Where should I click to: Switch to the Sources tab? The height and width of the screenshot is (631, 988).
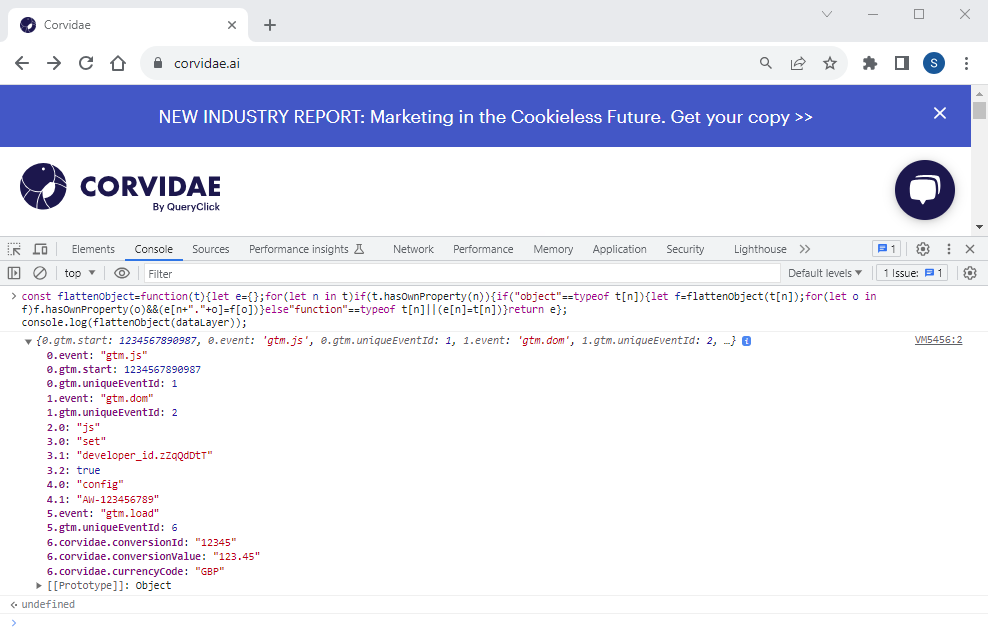coord(210,249)
